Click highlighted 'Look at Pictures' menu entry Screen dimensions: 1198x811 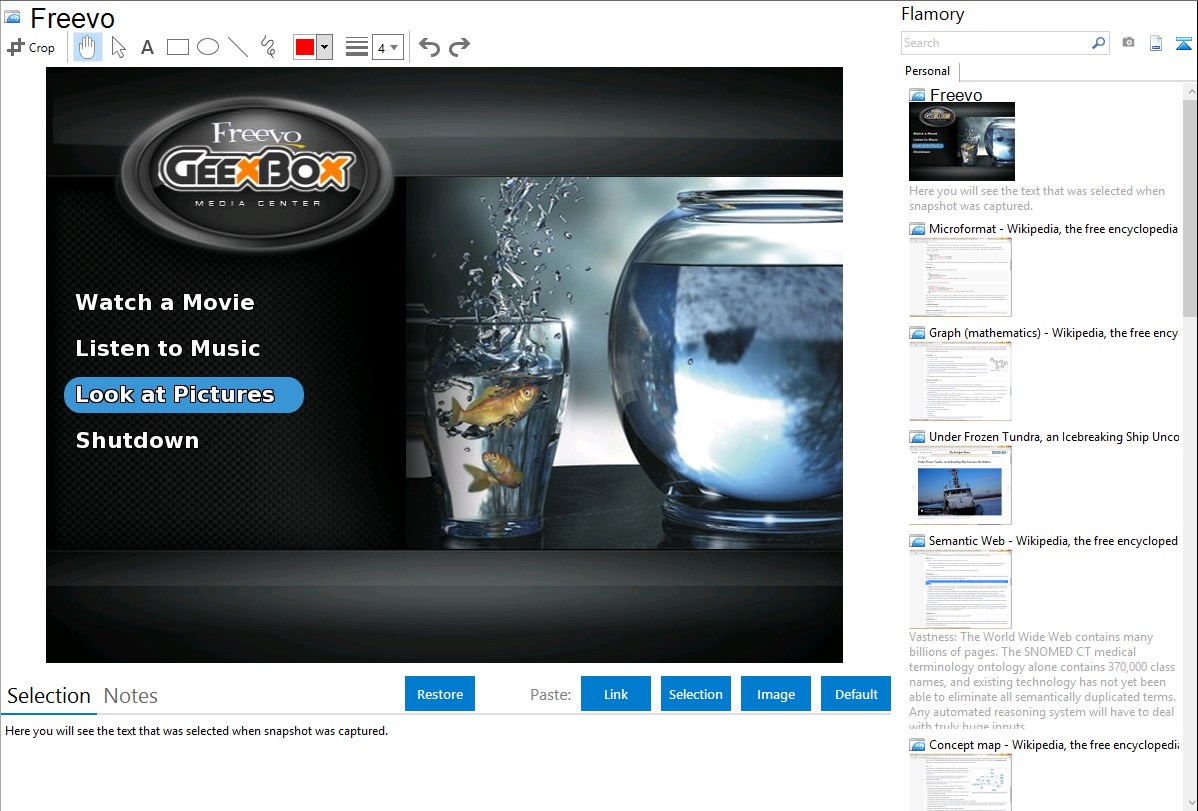(x=184, y=394)
